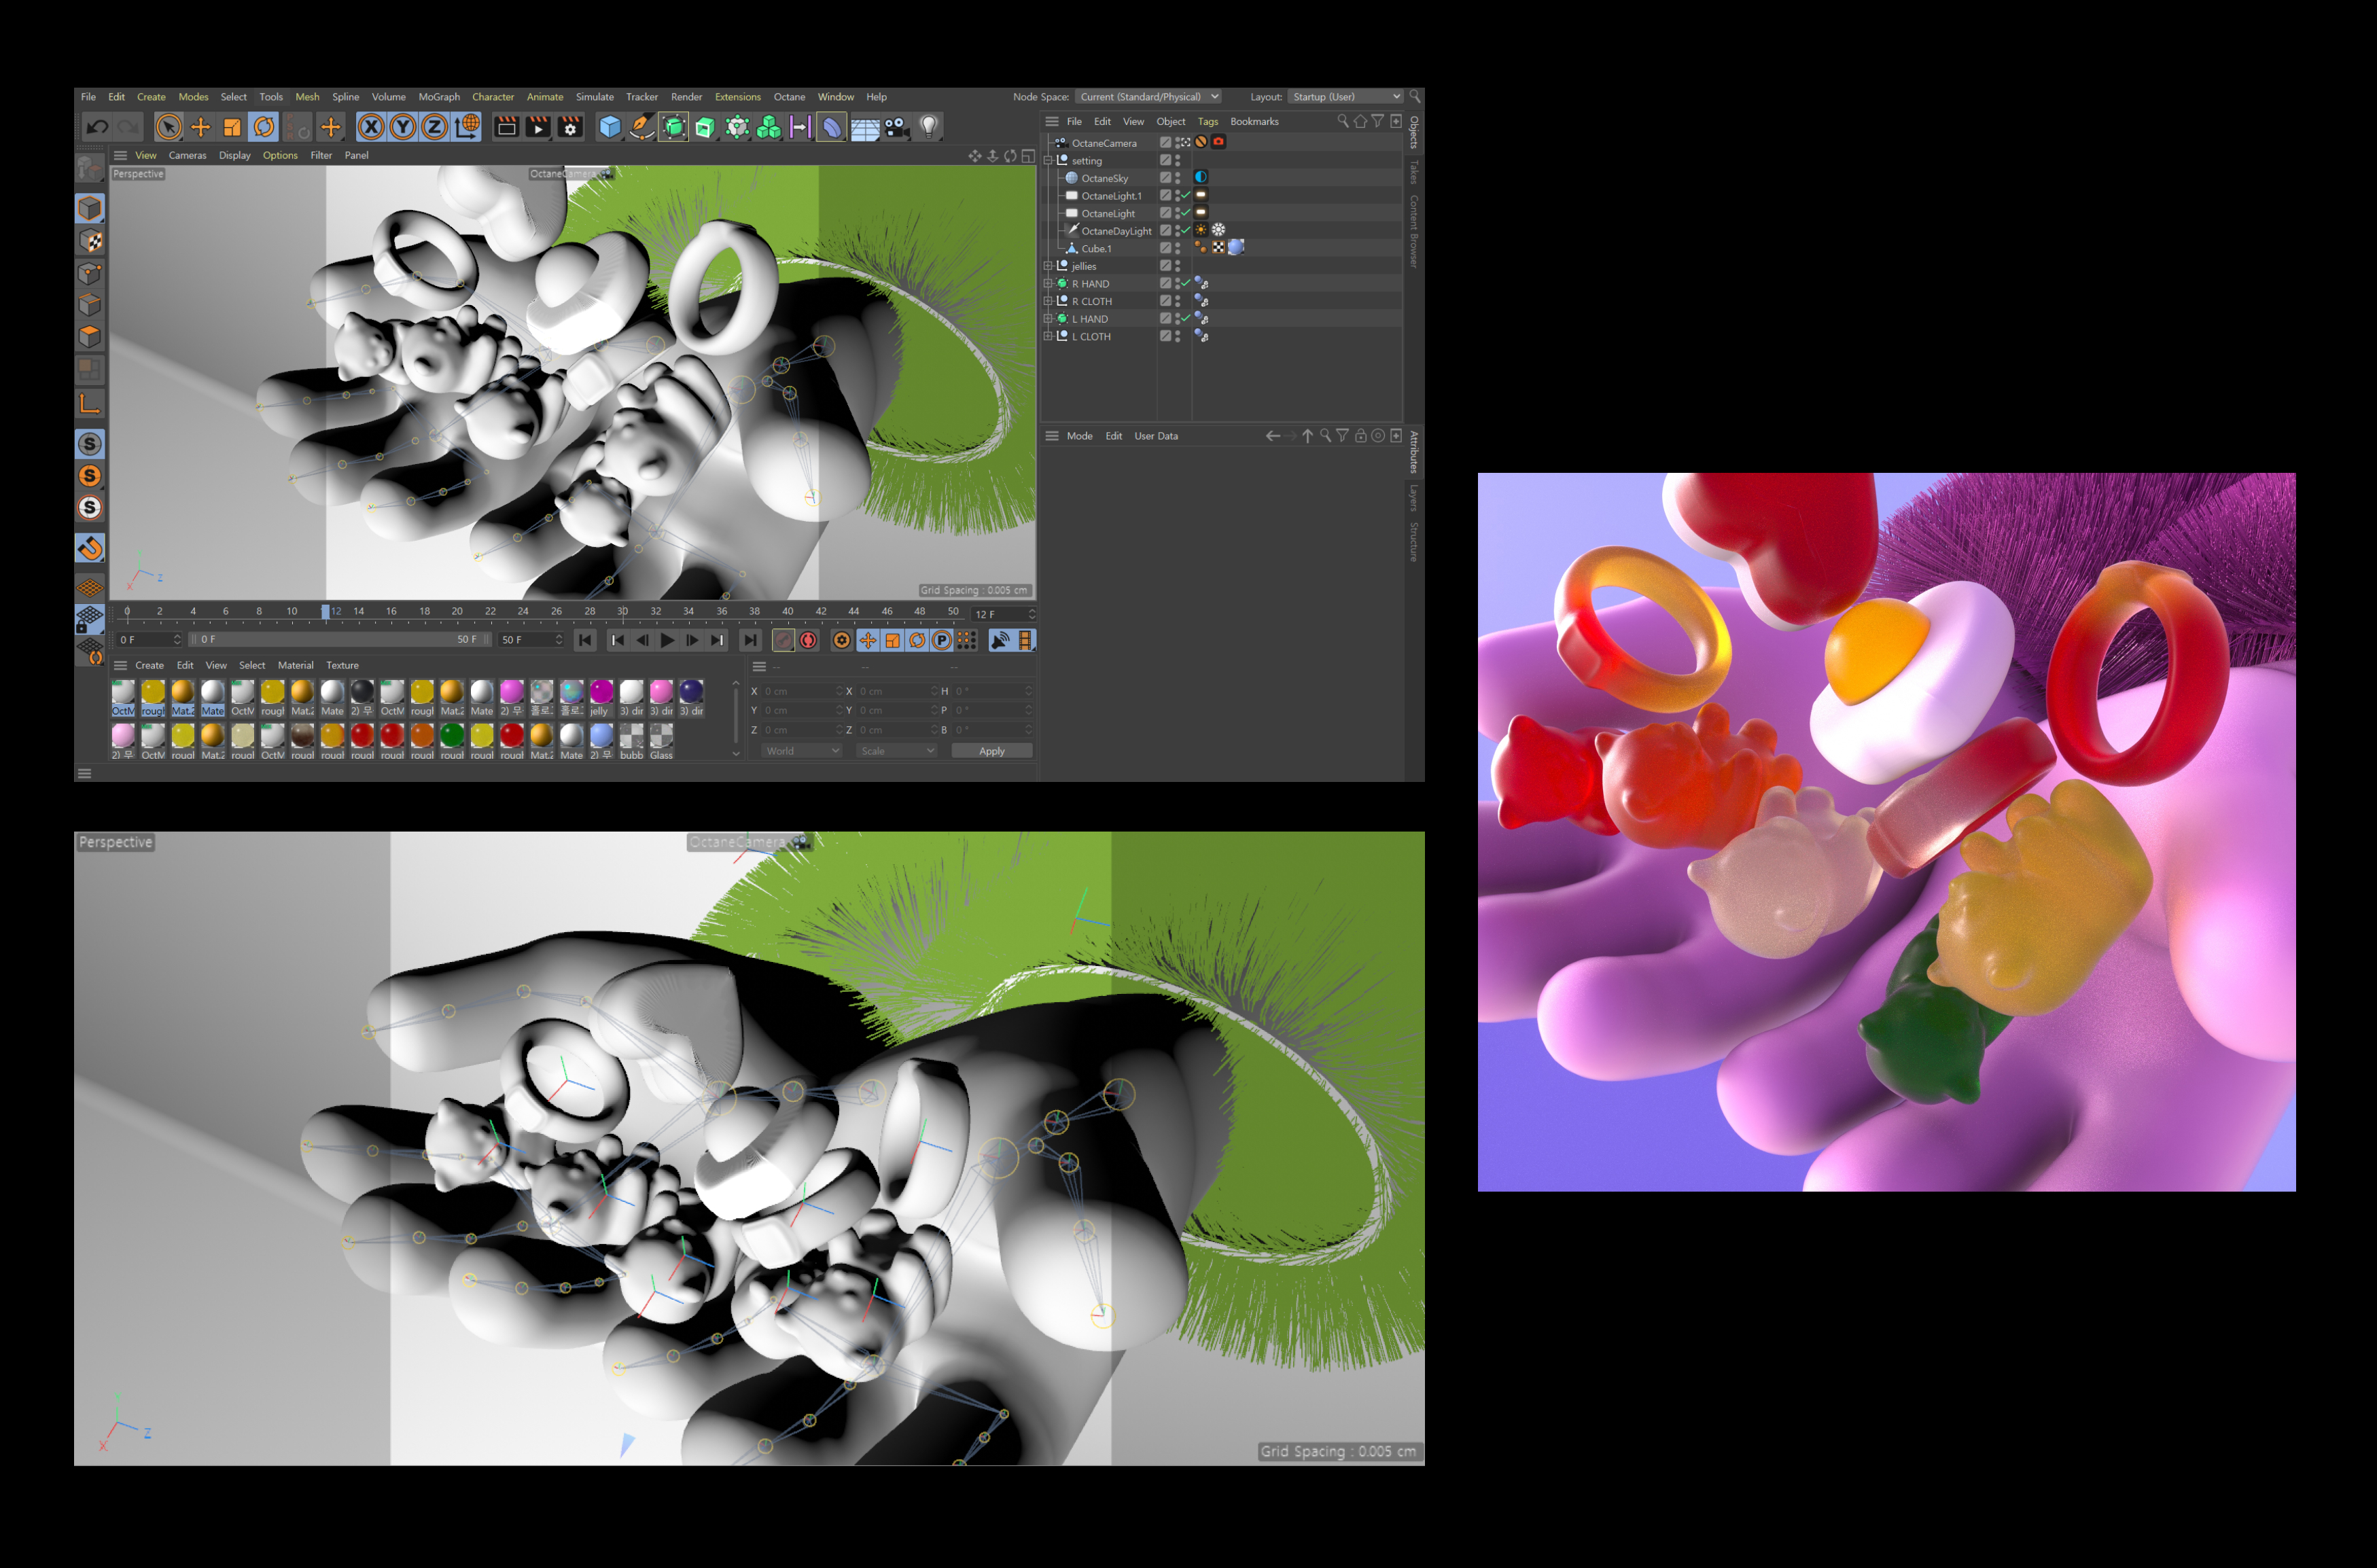Toggle OctaneLight enable checkmark
The width and height of the screenshot is (2377, 1568).
[x=1186, y=213]
